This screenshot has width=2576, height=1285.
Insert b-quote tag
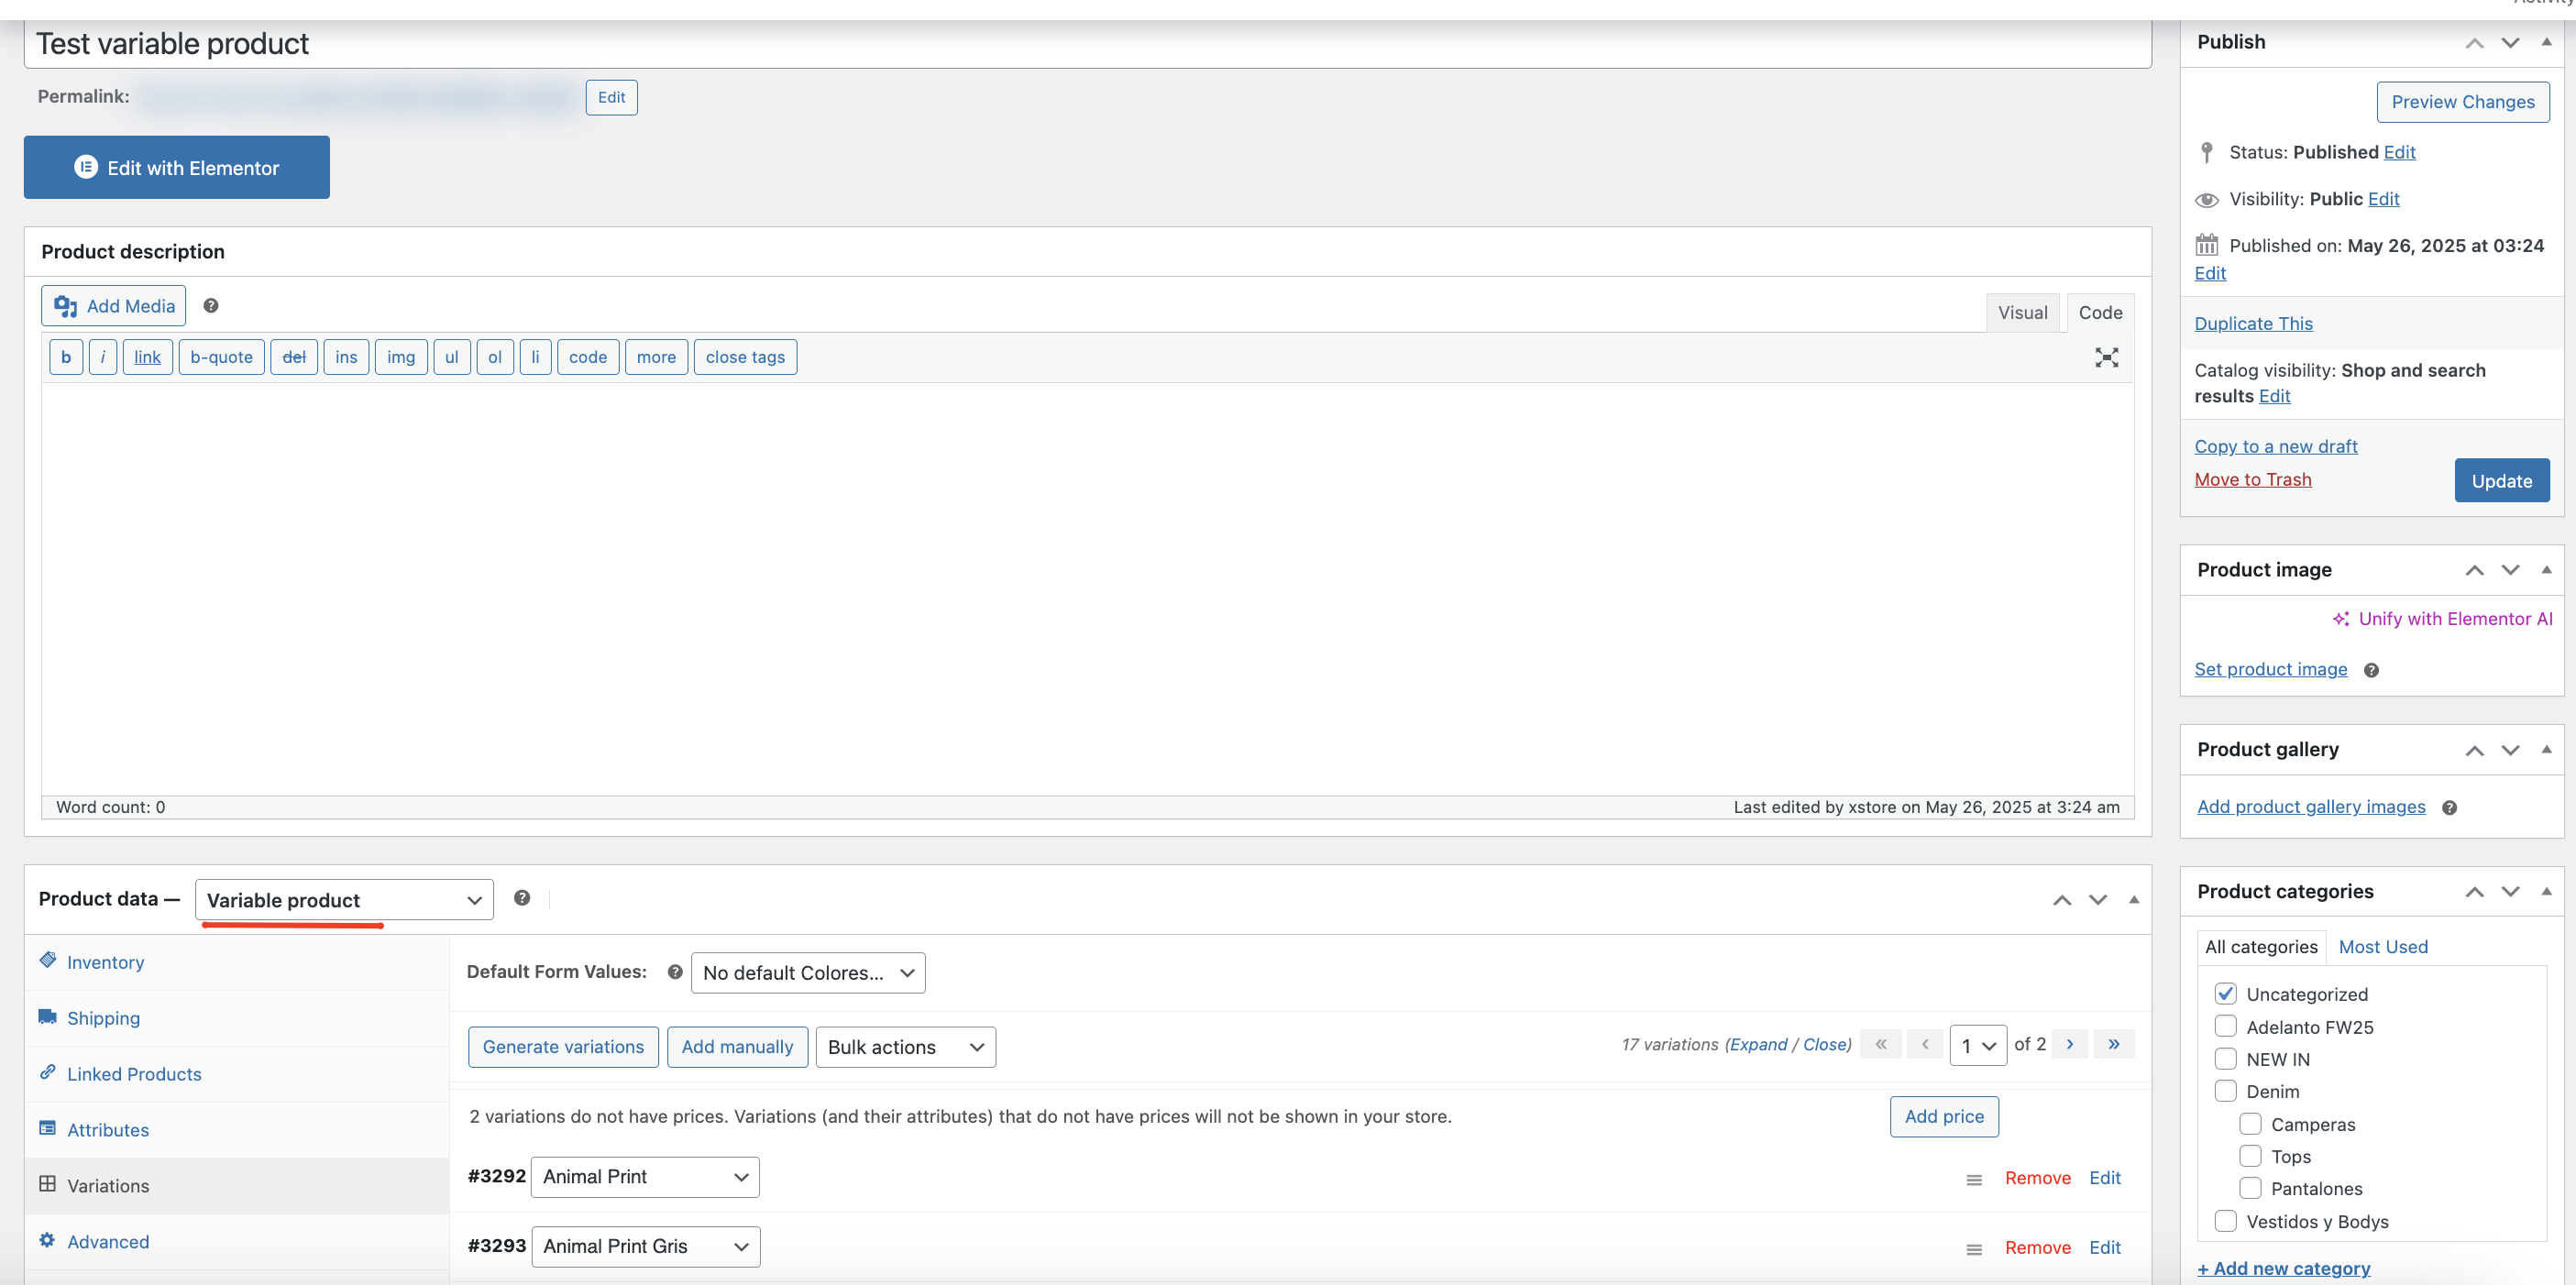(x=221, y=357)
